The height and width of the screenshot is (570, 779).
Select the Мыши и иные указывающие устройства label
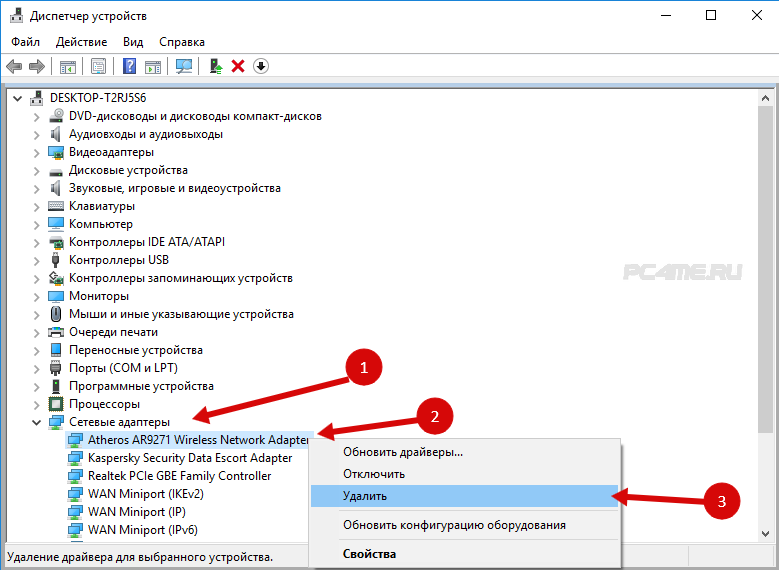click(181, 314)
